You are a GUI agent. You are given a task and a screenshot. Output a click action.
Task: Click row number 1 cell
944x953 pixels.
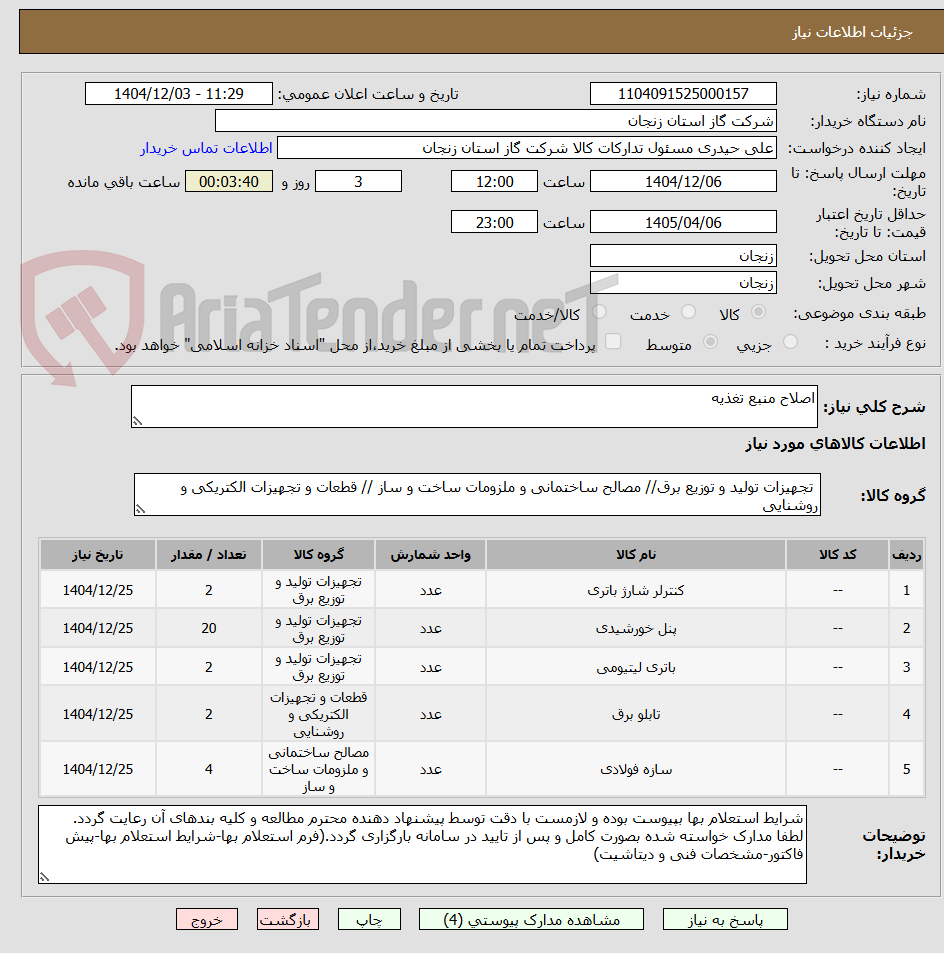click(x=906, y=590)
